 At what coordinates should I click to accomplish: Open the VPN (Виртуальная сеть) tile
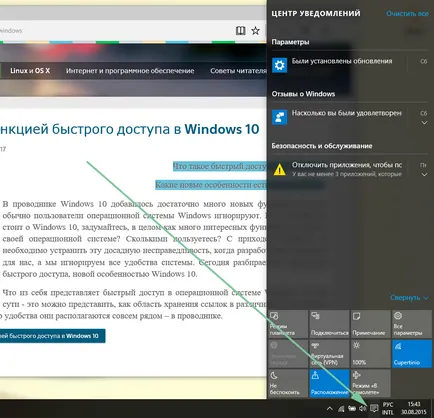click(x=329, y=353)
